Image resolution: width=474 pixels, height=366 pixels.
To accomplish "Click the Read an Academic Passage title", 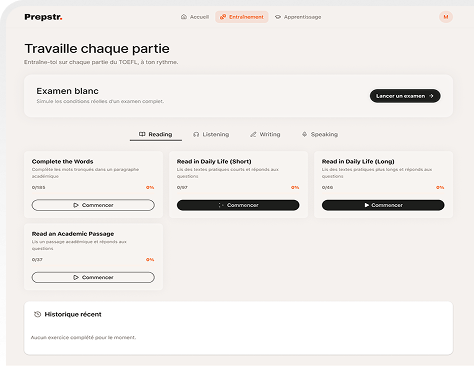I will (73, 234).
